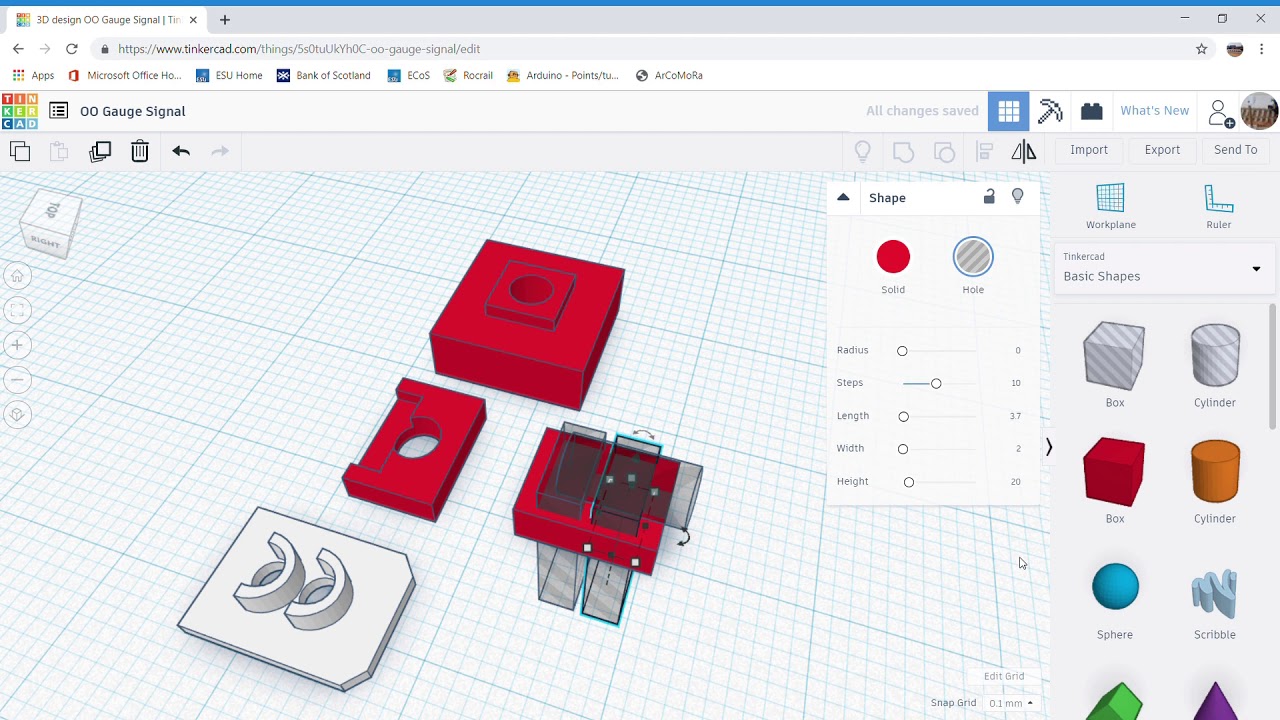Image resolution: width=1280 pixels, height=720 pixels.
Task: Switch to orthographic view cube icon
Action: (17, 415)
